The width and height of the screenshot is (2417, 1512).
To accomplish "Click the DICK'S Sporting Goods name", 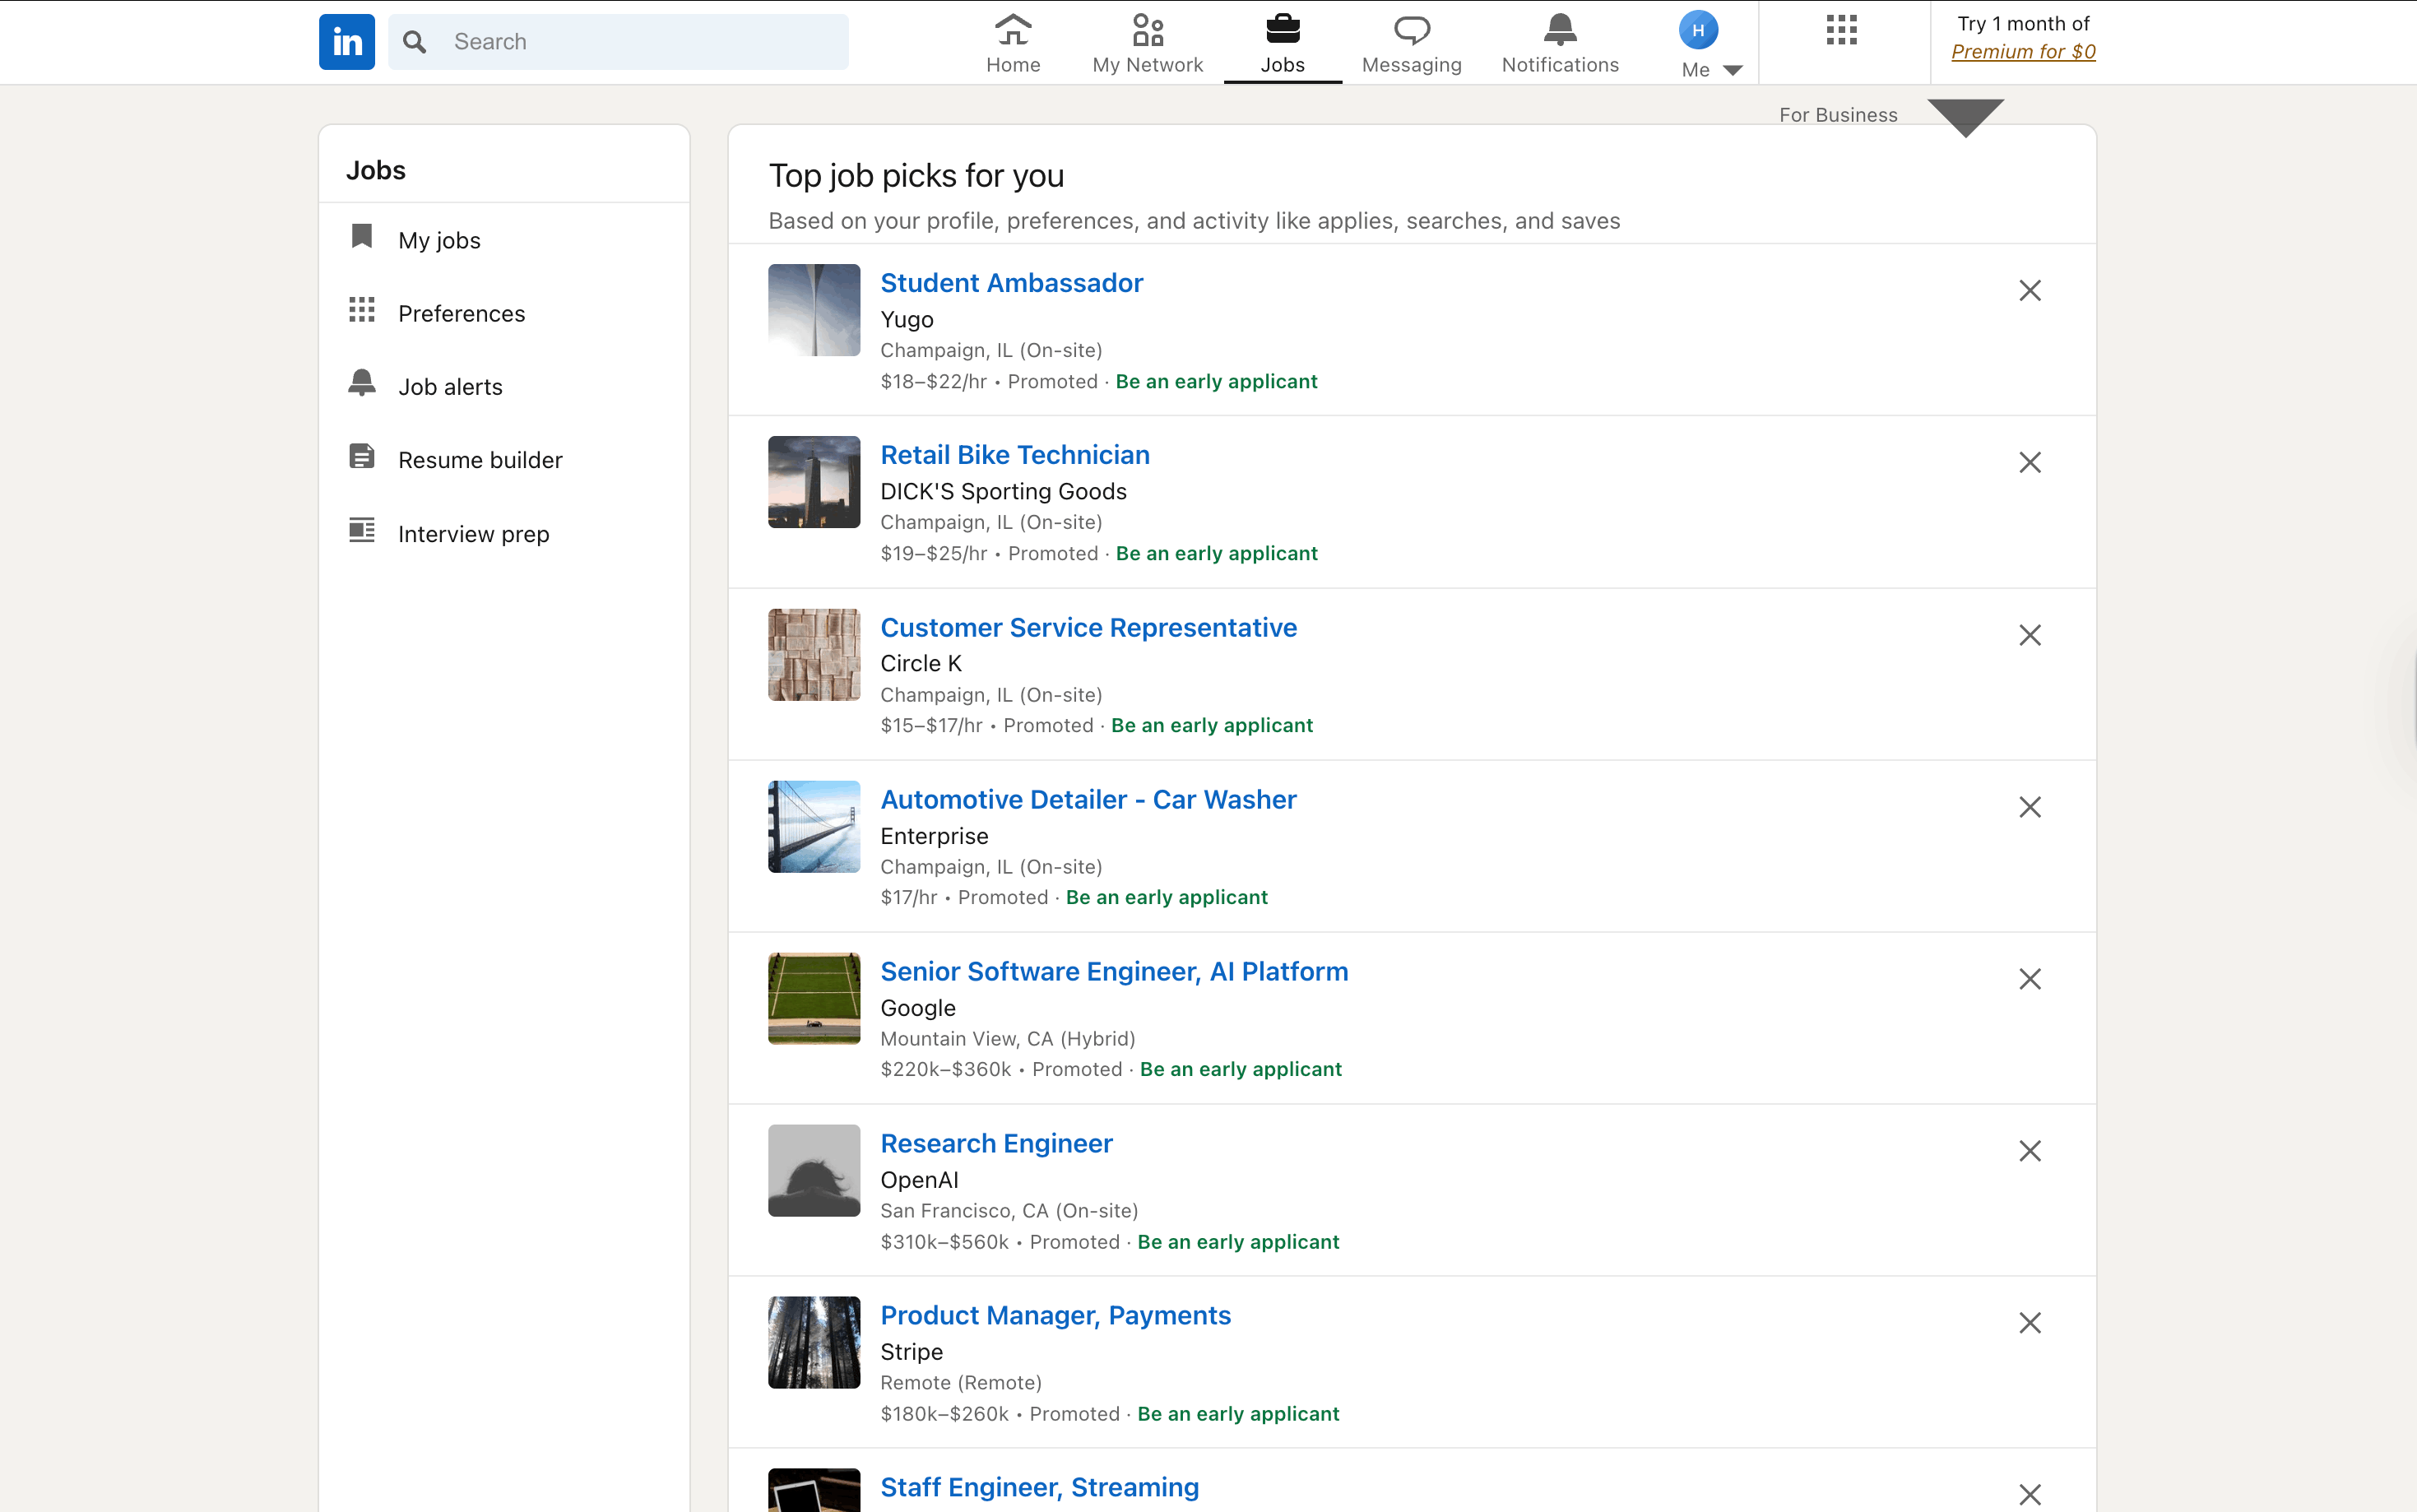I will [x=1003, y=492].
